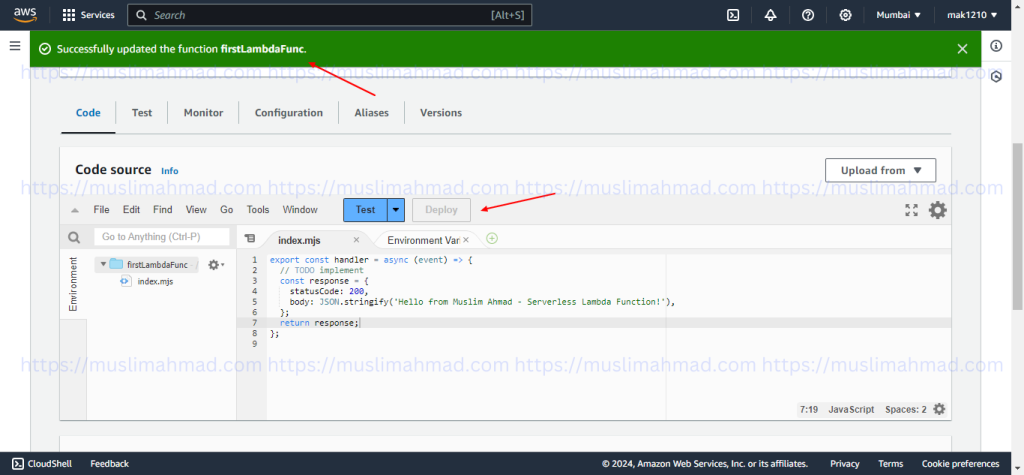1024x475 pixels.
Task: Switch to the Configuration tab
Action: (288, 113)
